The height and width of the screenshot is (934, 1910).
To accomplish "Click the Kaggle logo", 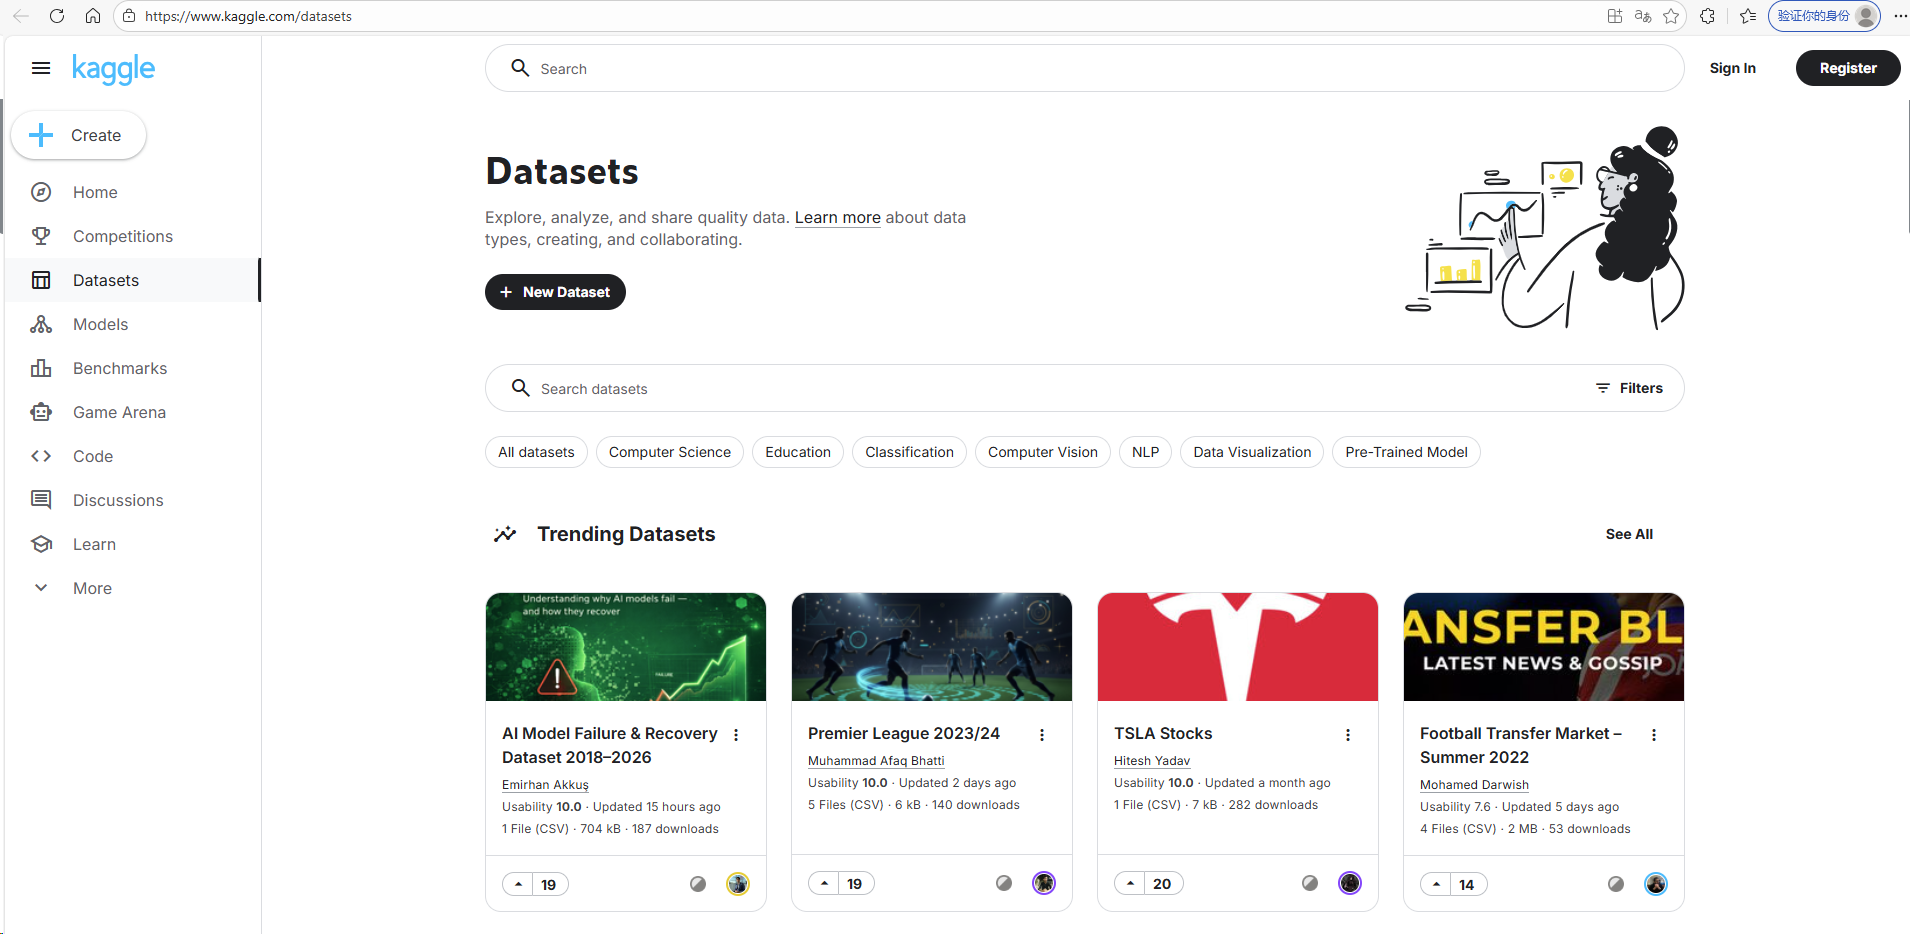I will (x=113, y=69).
